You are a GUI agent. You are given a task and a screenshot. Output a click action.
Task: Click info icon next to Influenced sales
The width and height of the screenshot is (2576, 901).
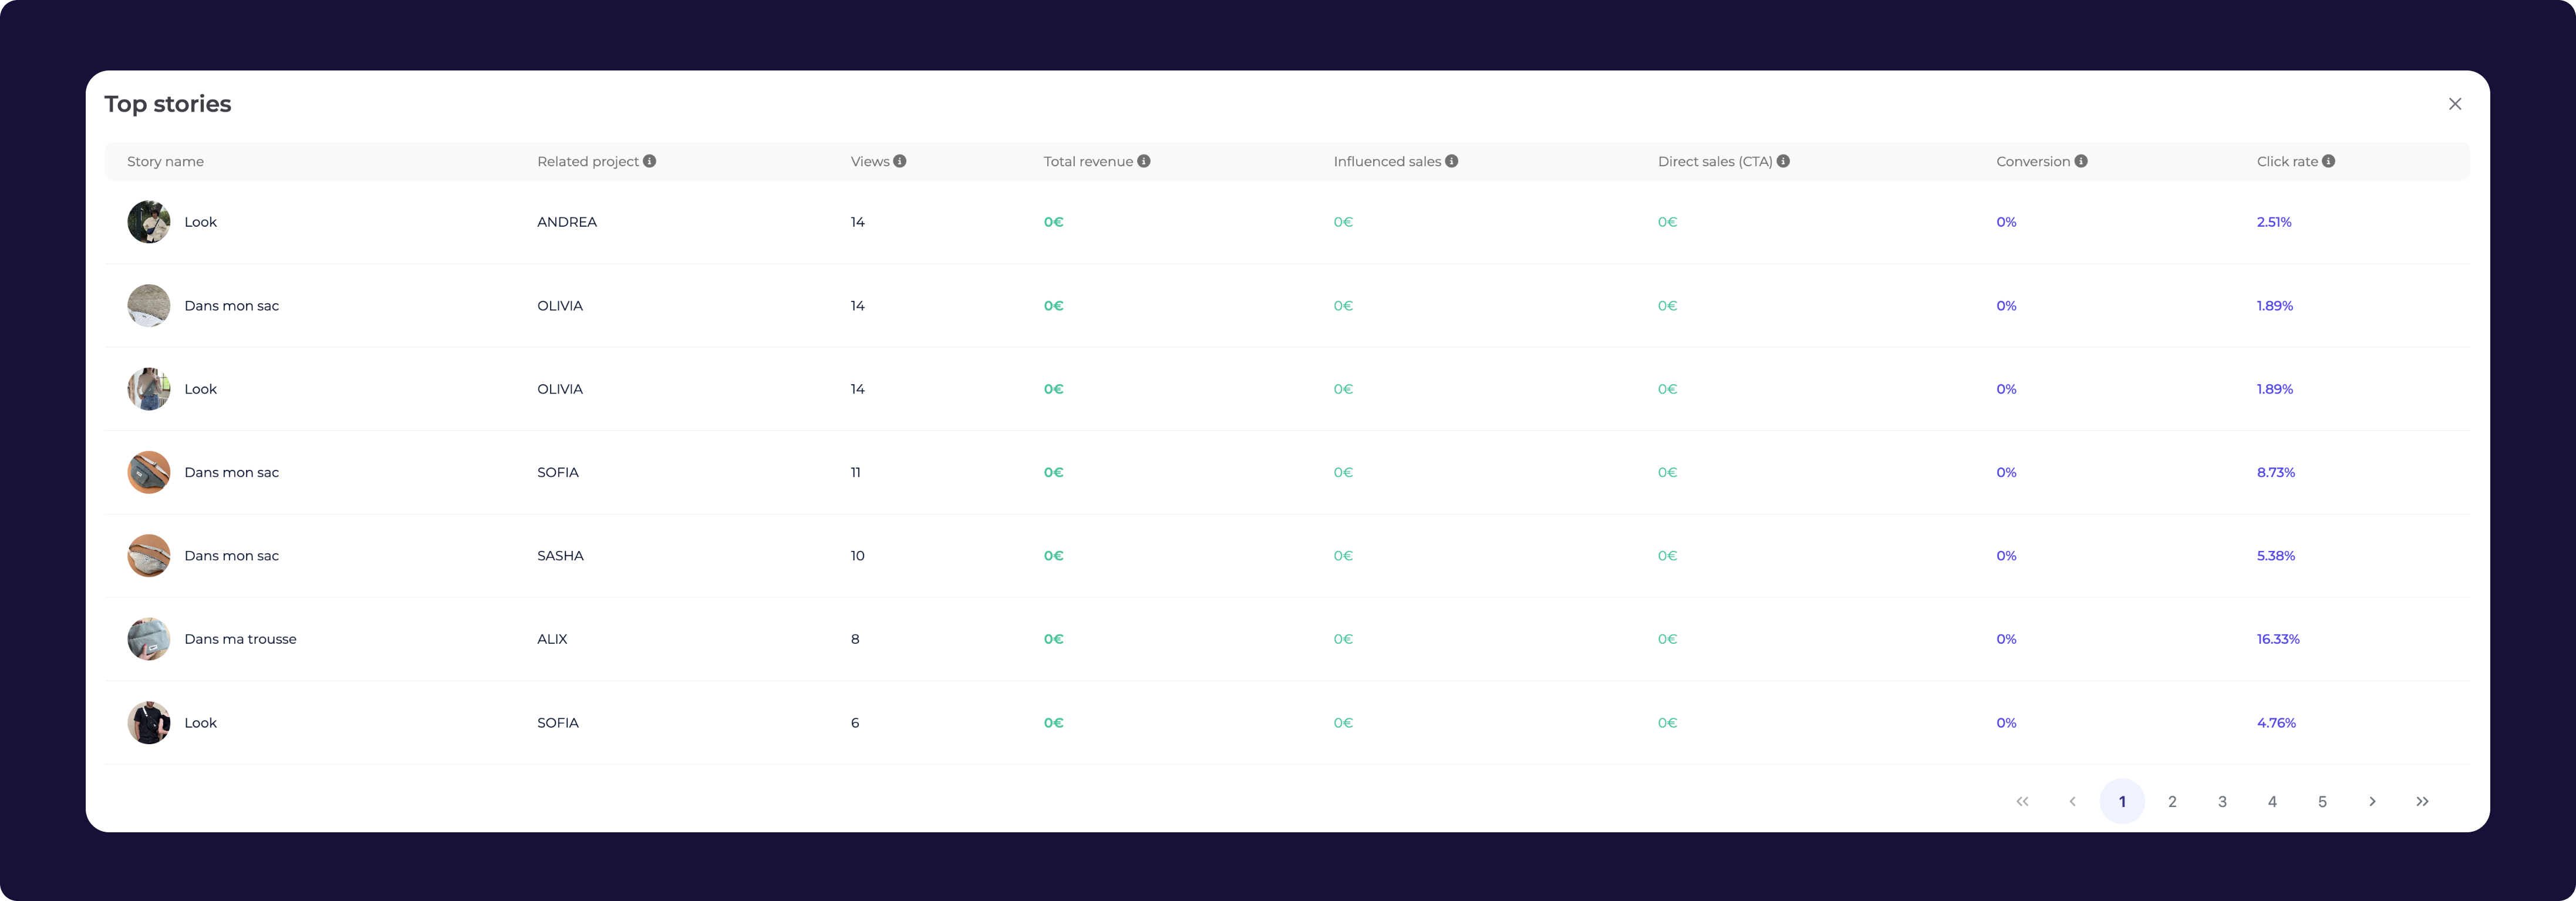tap(1452, 161)
